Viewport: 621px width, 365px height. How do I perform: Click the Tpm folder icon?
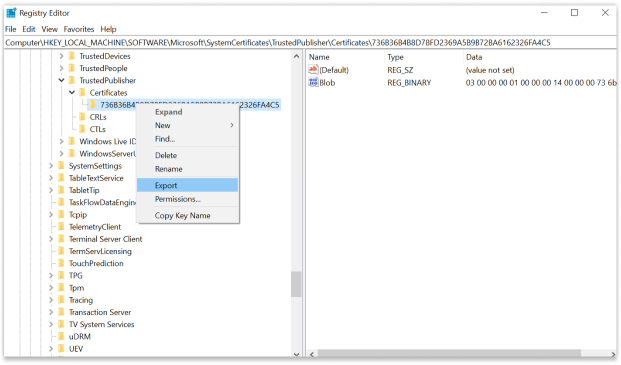point(61,288)
